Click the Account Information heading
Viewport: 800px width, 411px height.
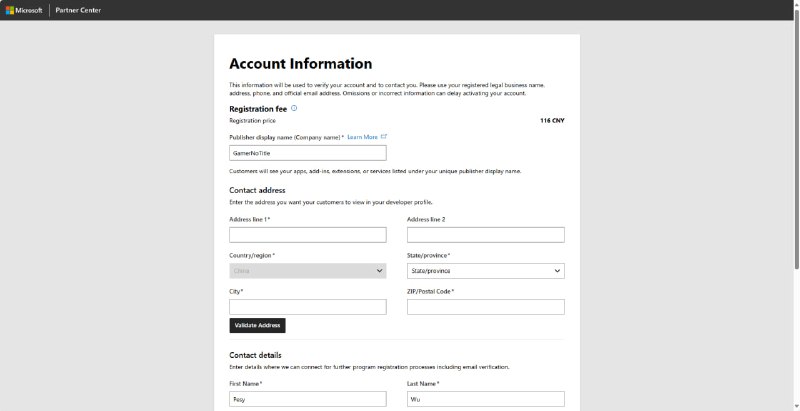tap(300, 64)
